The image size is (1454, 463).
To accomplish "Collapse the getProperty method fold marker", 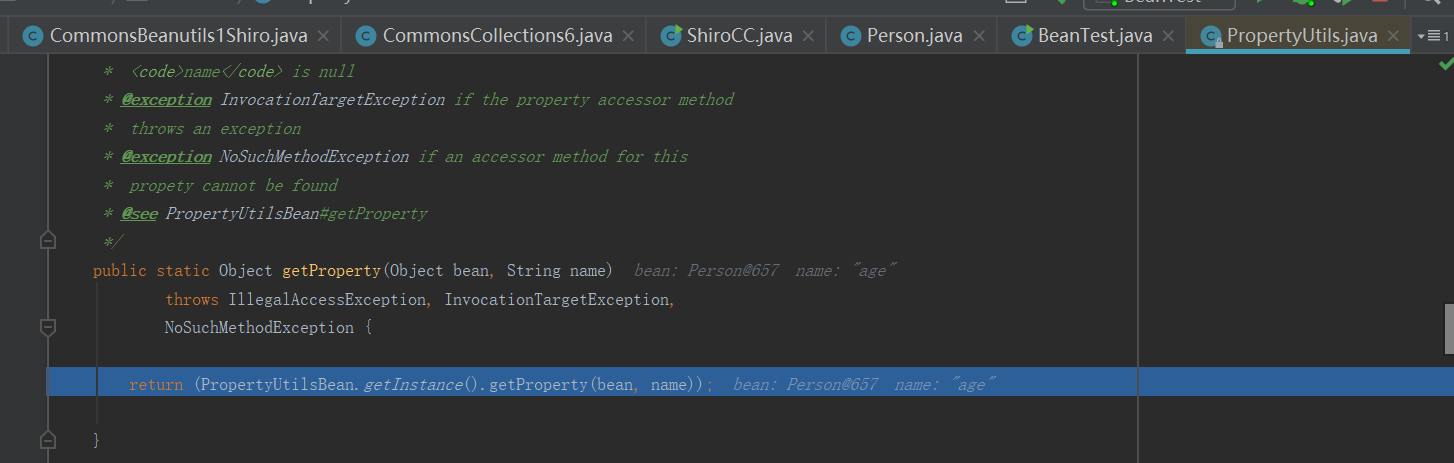I will tap(47, 327).
